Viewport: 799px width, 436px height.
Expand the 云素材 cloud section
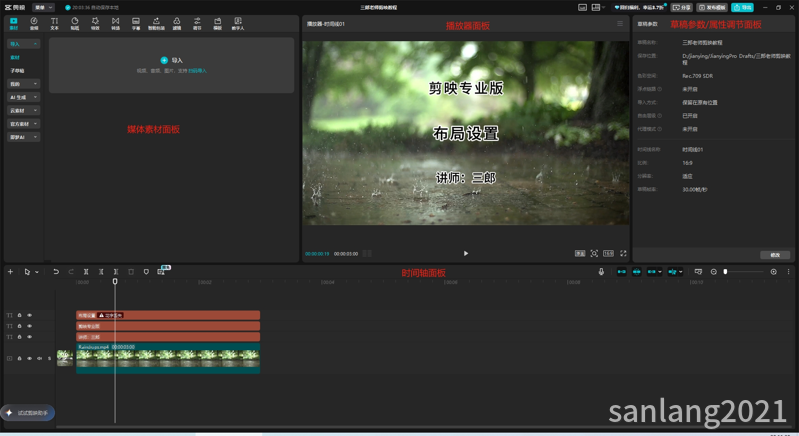point(23,110)
